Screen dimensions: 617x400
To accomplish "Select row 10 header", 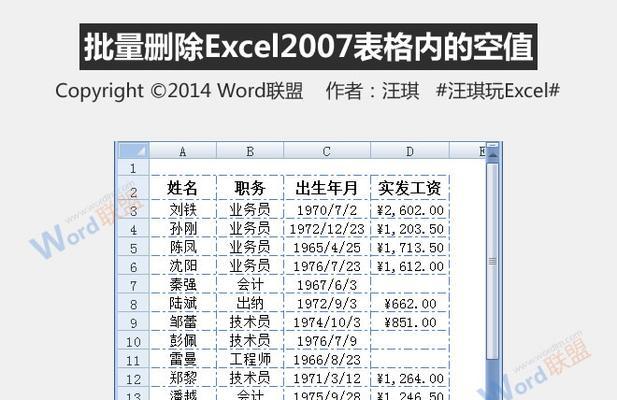I will [133, 341].
